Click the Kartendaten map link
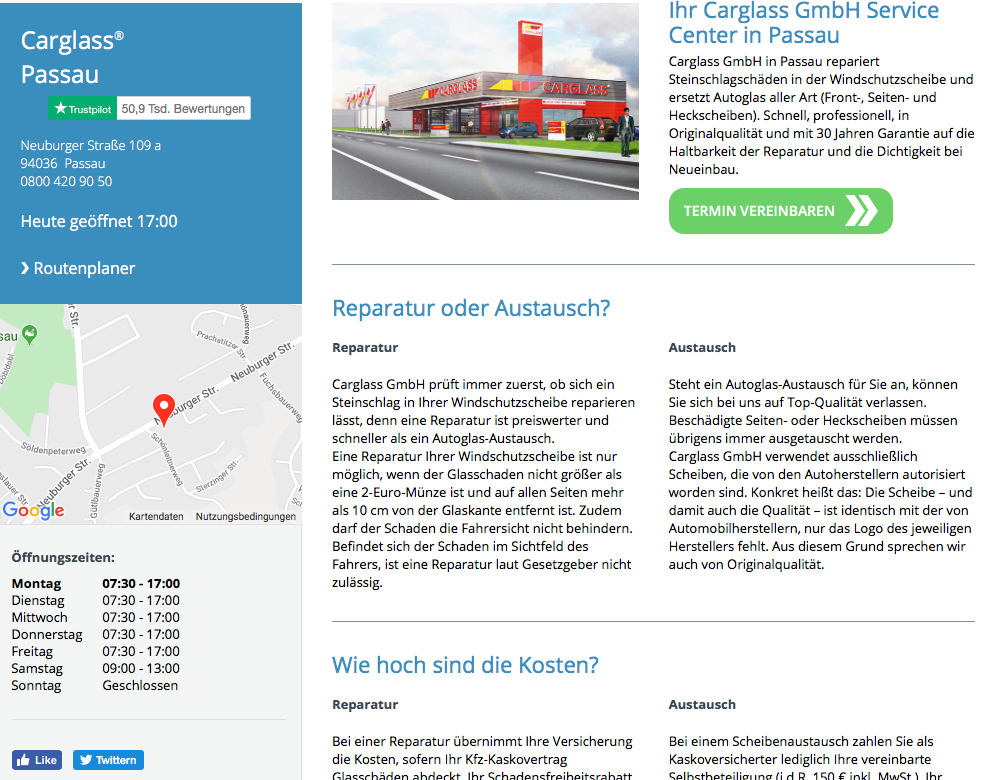Viewport: 995px width, 780px height. click(156, 517)
